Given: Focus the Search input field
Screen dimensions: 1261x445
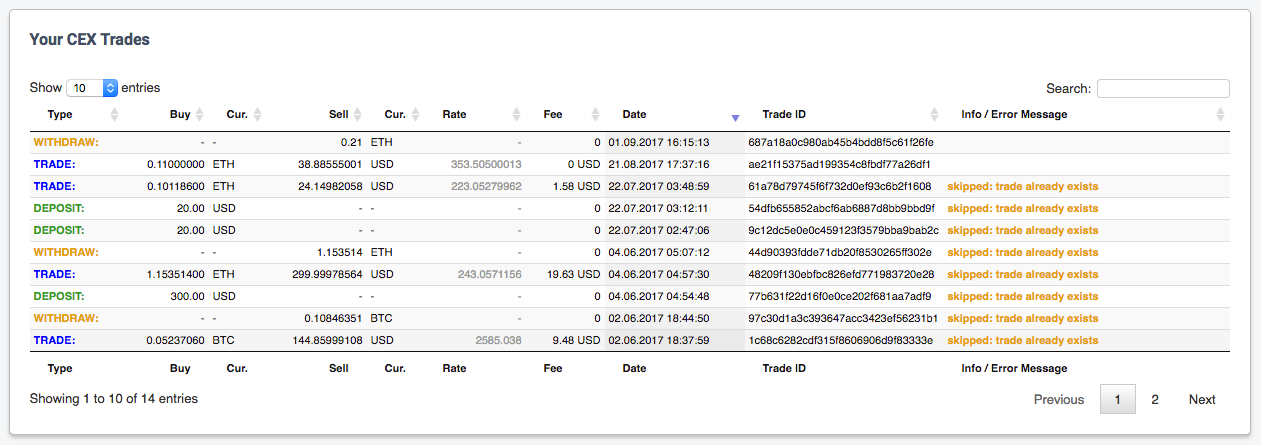Looking at the screenshot, I should [x=1163, y=88].
